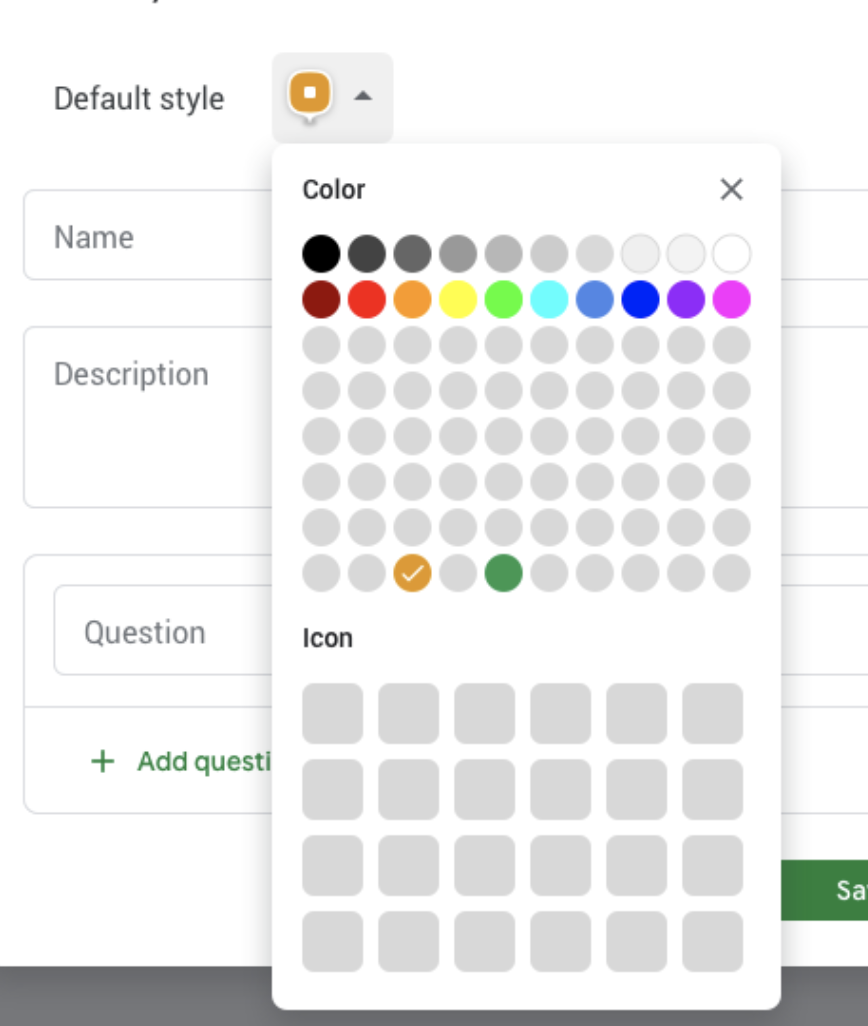Click the Add question link
The width and height of the screenshot is (868, 1026).
(x=181, y=761)
